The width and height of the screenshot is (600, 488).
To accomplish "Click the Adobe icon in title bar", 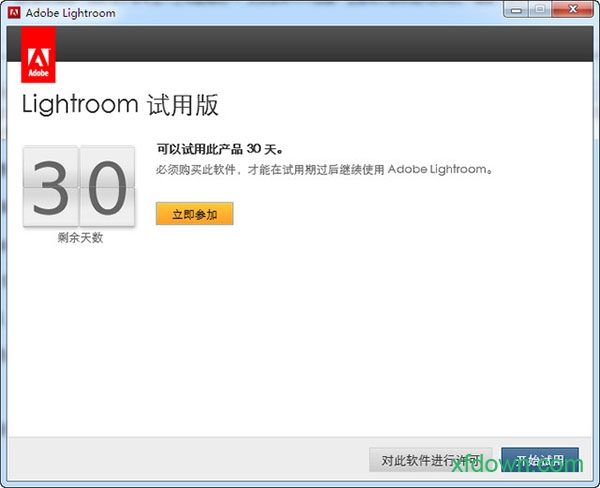I will click(x=14, y=13).
